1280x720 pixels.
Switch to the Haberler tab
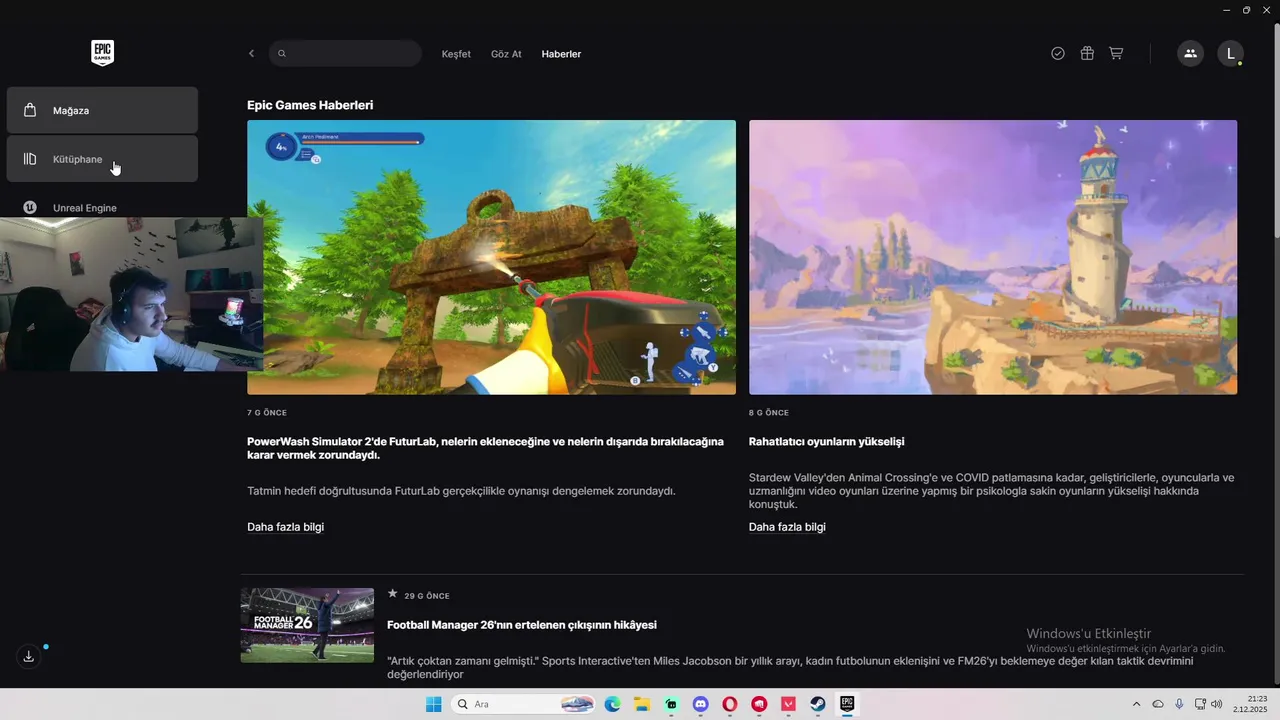(x=561, y=54)
